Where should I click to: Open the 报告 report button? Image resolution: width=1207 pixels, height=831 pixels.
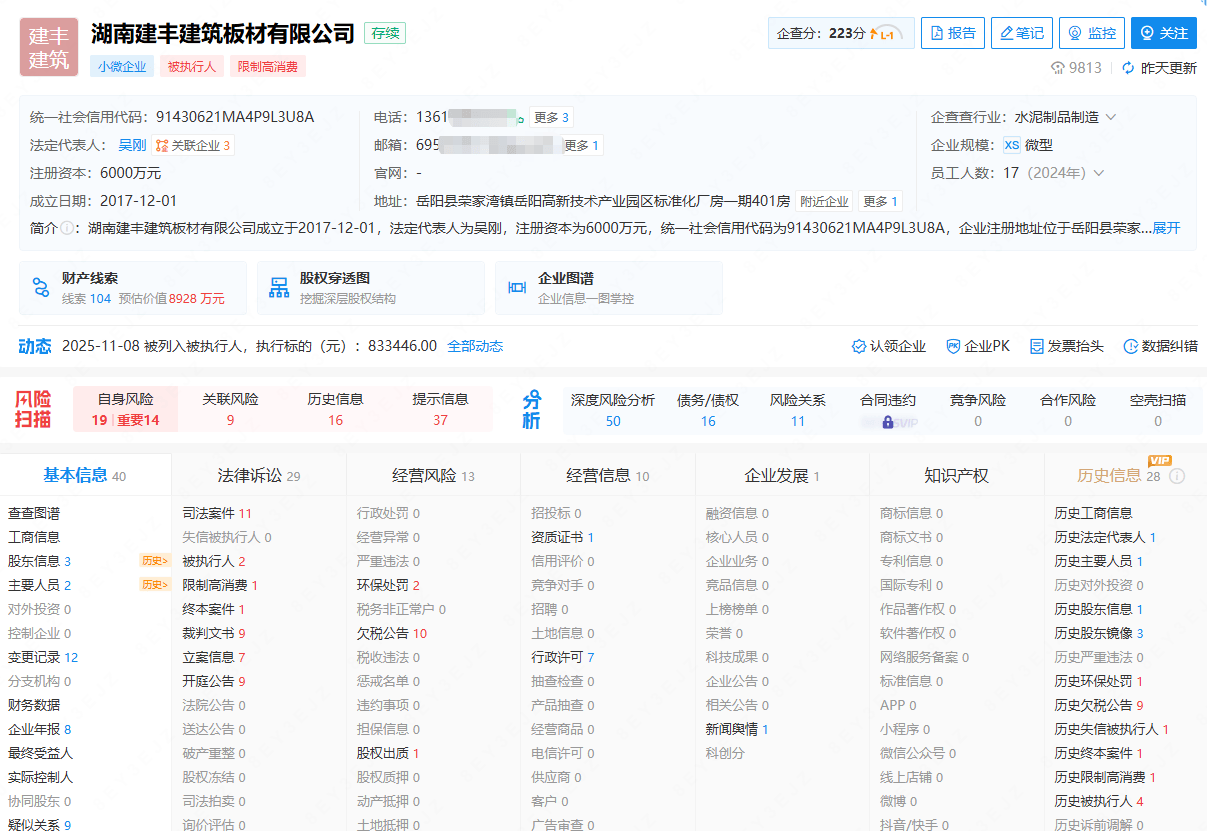[x=952, y=33]
